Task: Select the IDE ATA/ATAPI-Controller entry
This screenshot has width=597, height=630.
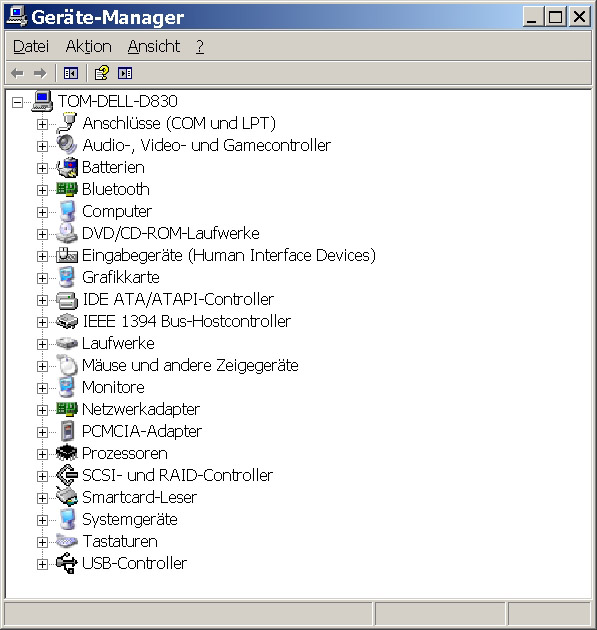Action: pos(178,299)
